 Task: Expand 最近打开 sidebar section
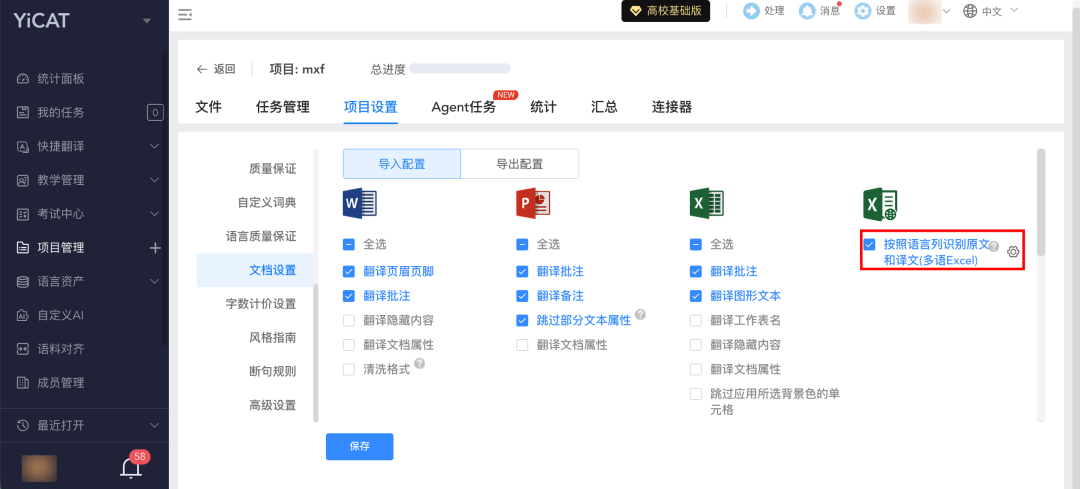tap(154, 425)
